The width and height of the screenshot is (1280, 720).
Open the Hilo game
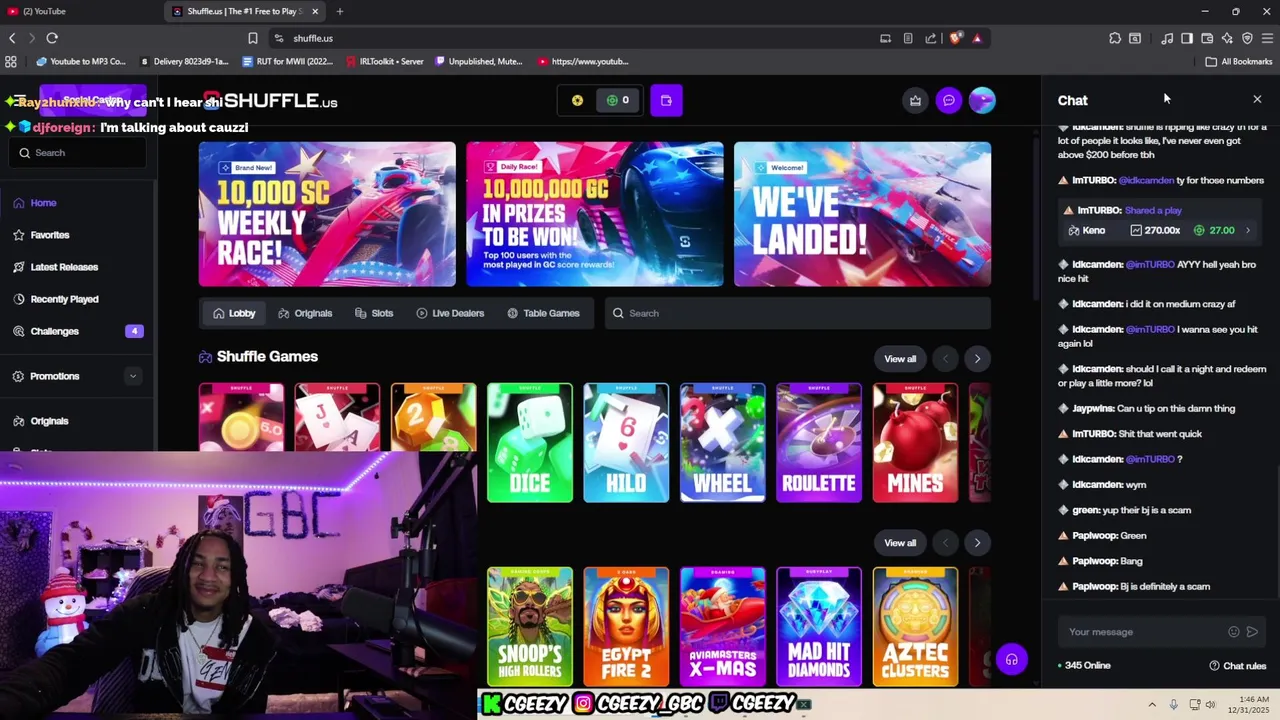626,442
